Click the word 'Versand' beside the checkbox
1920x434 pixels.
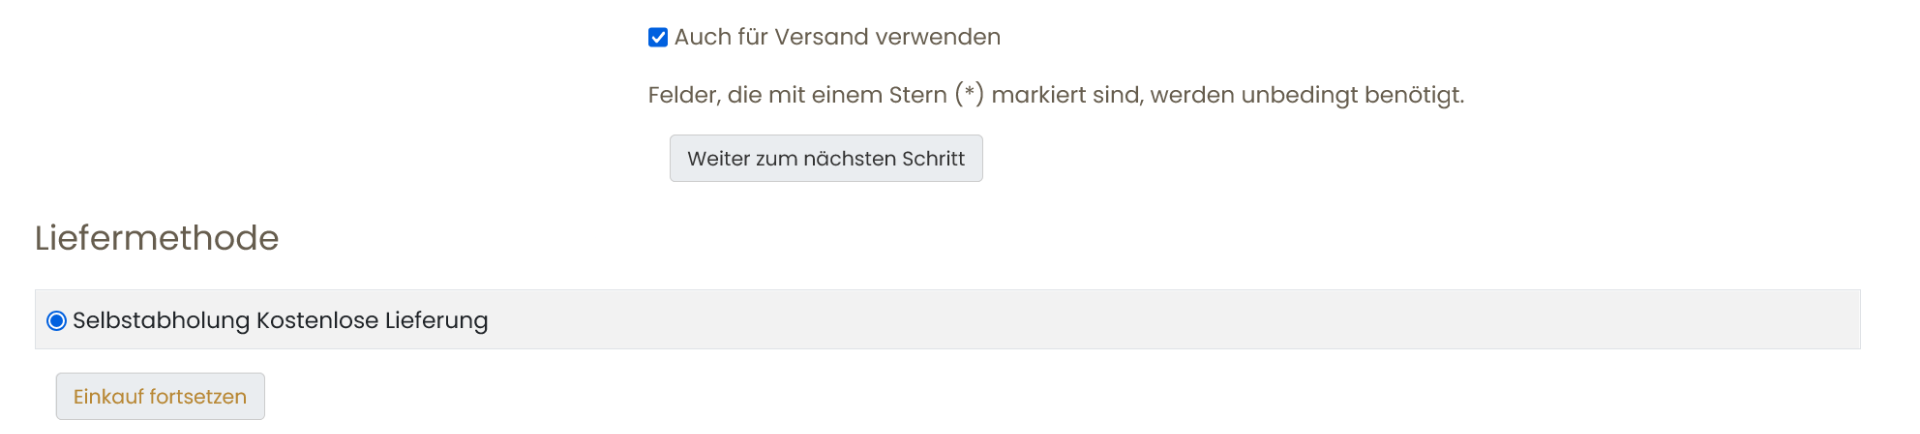tap(821, 38)
